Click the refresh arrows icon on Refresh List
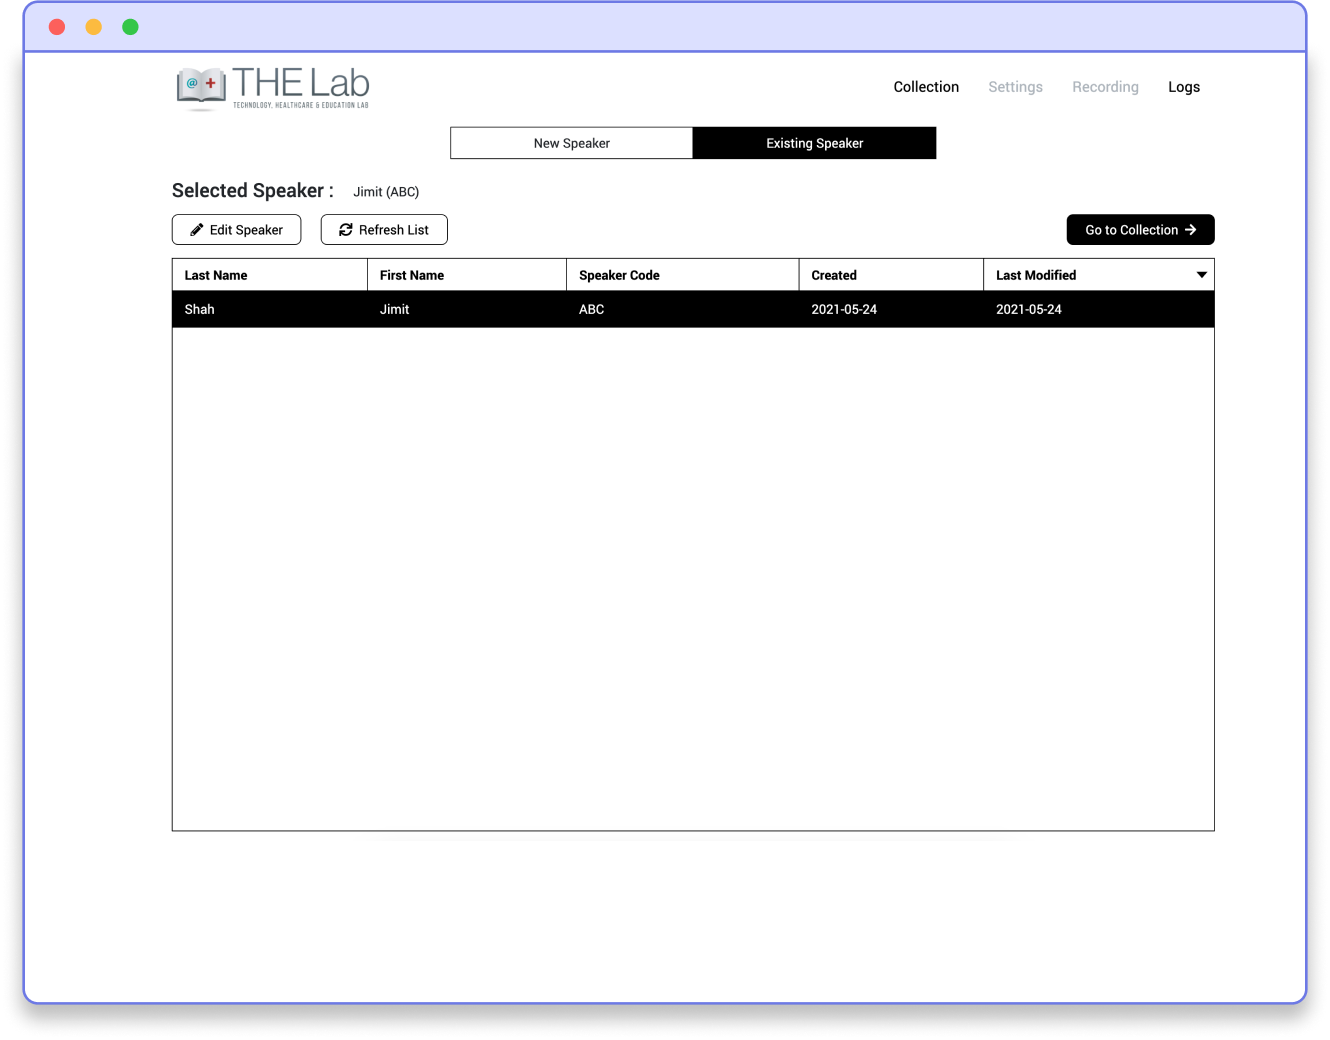The width and height of the screenshot is (1330, 1040). tap(346, 230)
